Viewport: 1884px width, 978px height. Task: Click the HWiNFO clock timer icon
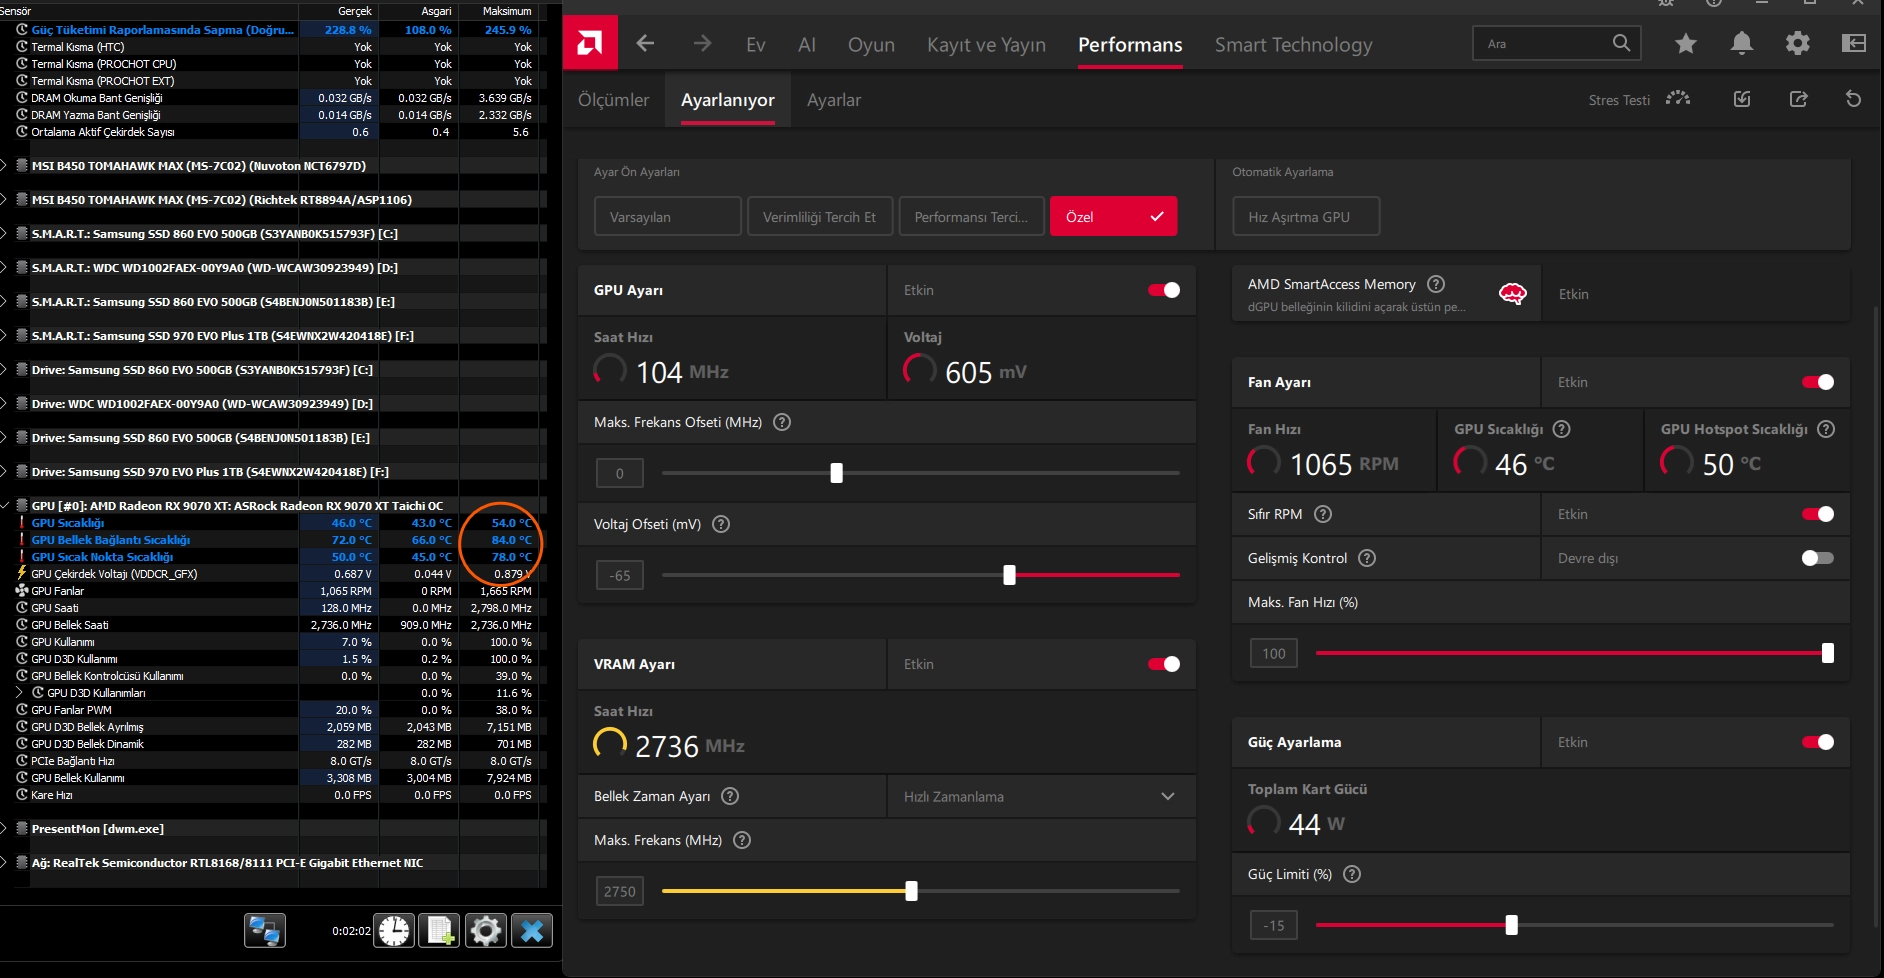(394, 931)
